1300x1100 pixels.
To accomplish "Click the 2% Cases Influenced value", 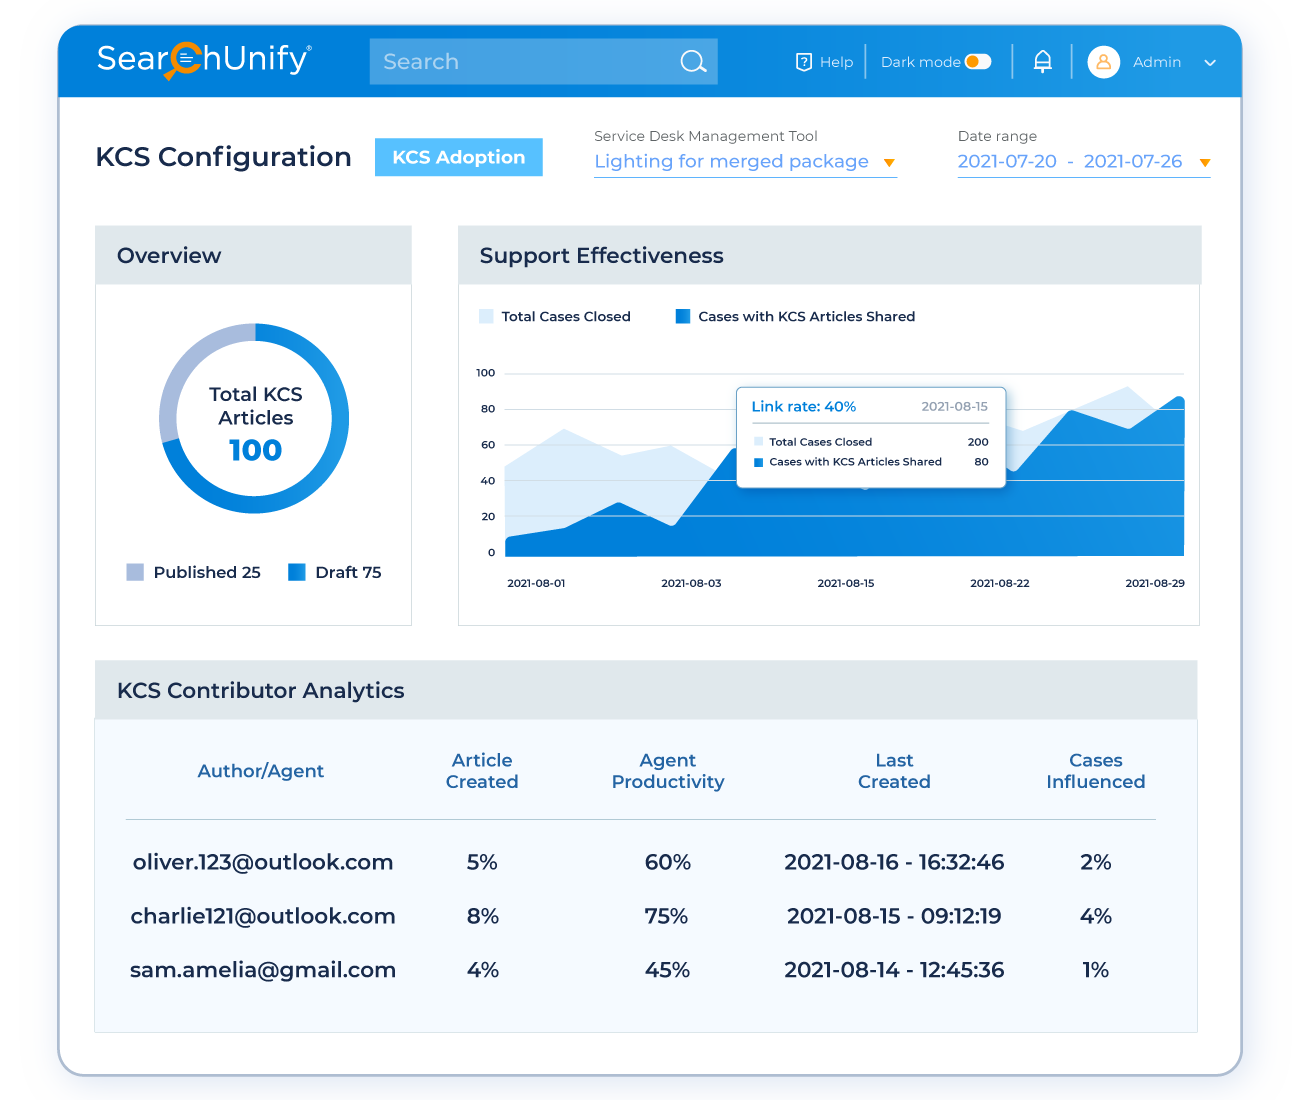I will (1096, 862).
